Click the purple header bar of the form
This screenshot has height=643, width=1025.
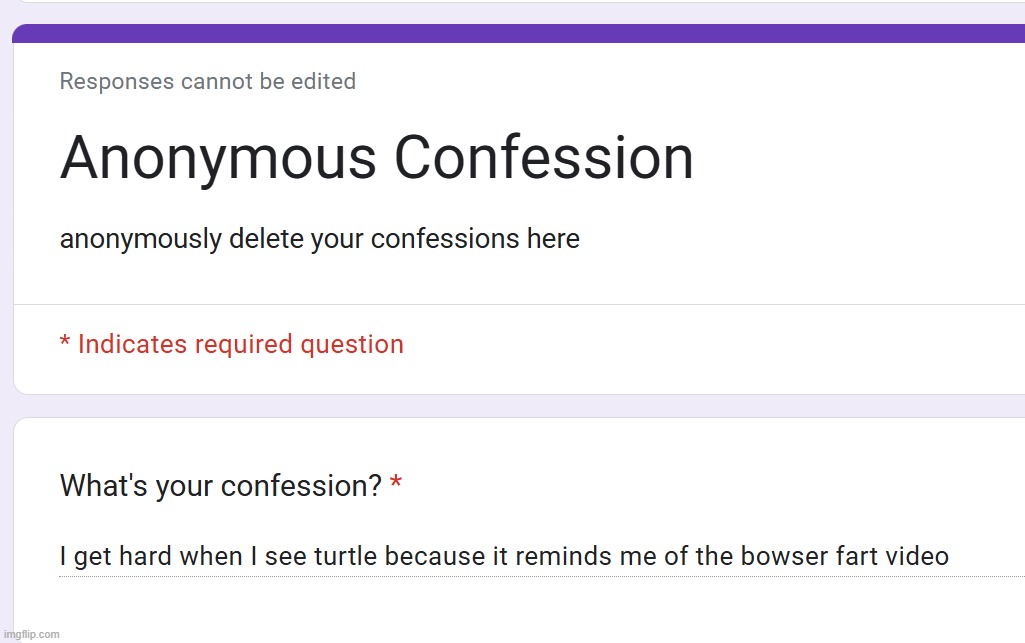518,33
